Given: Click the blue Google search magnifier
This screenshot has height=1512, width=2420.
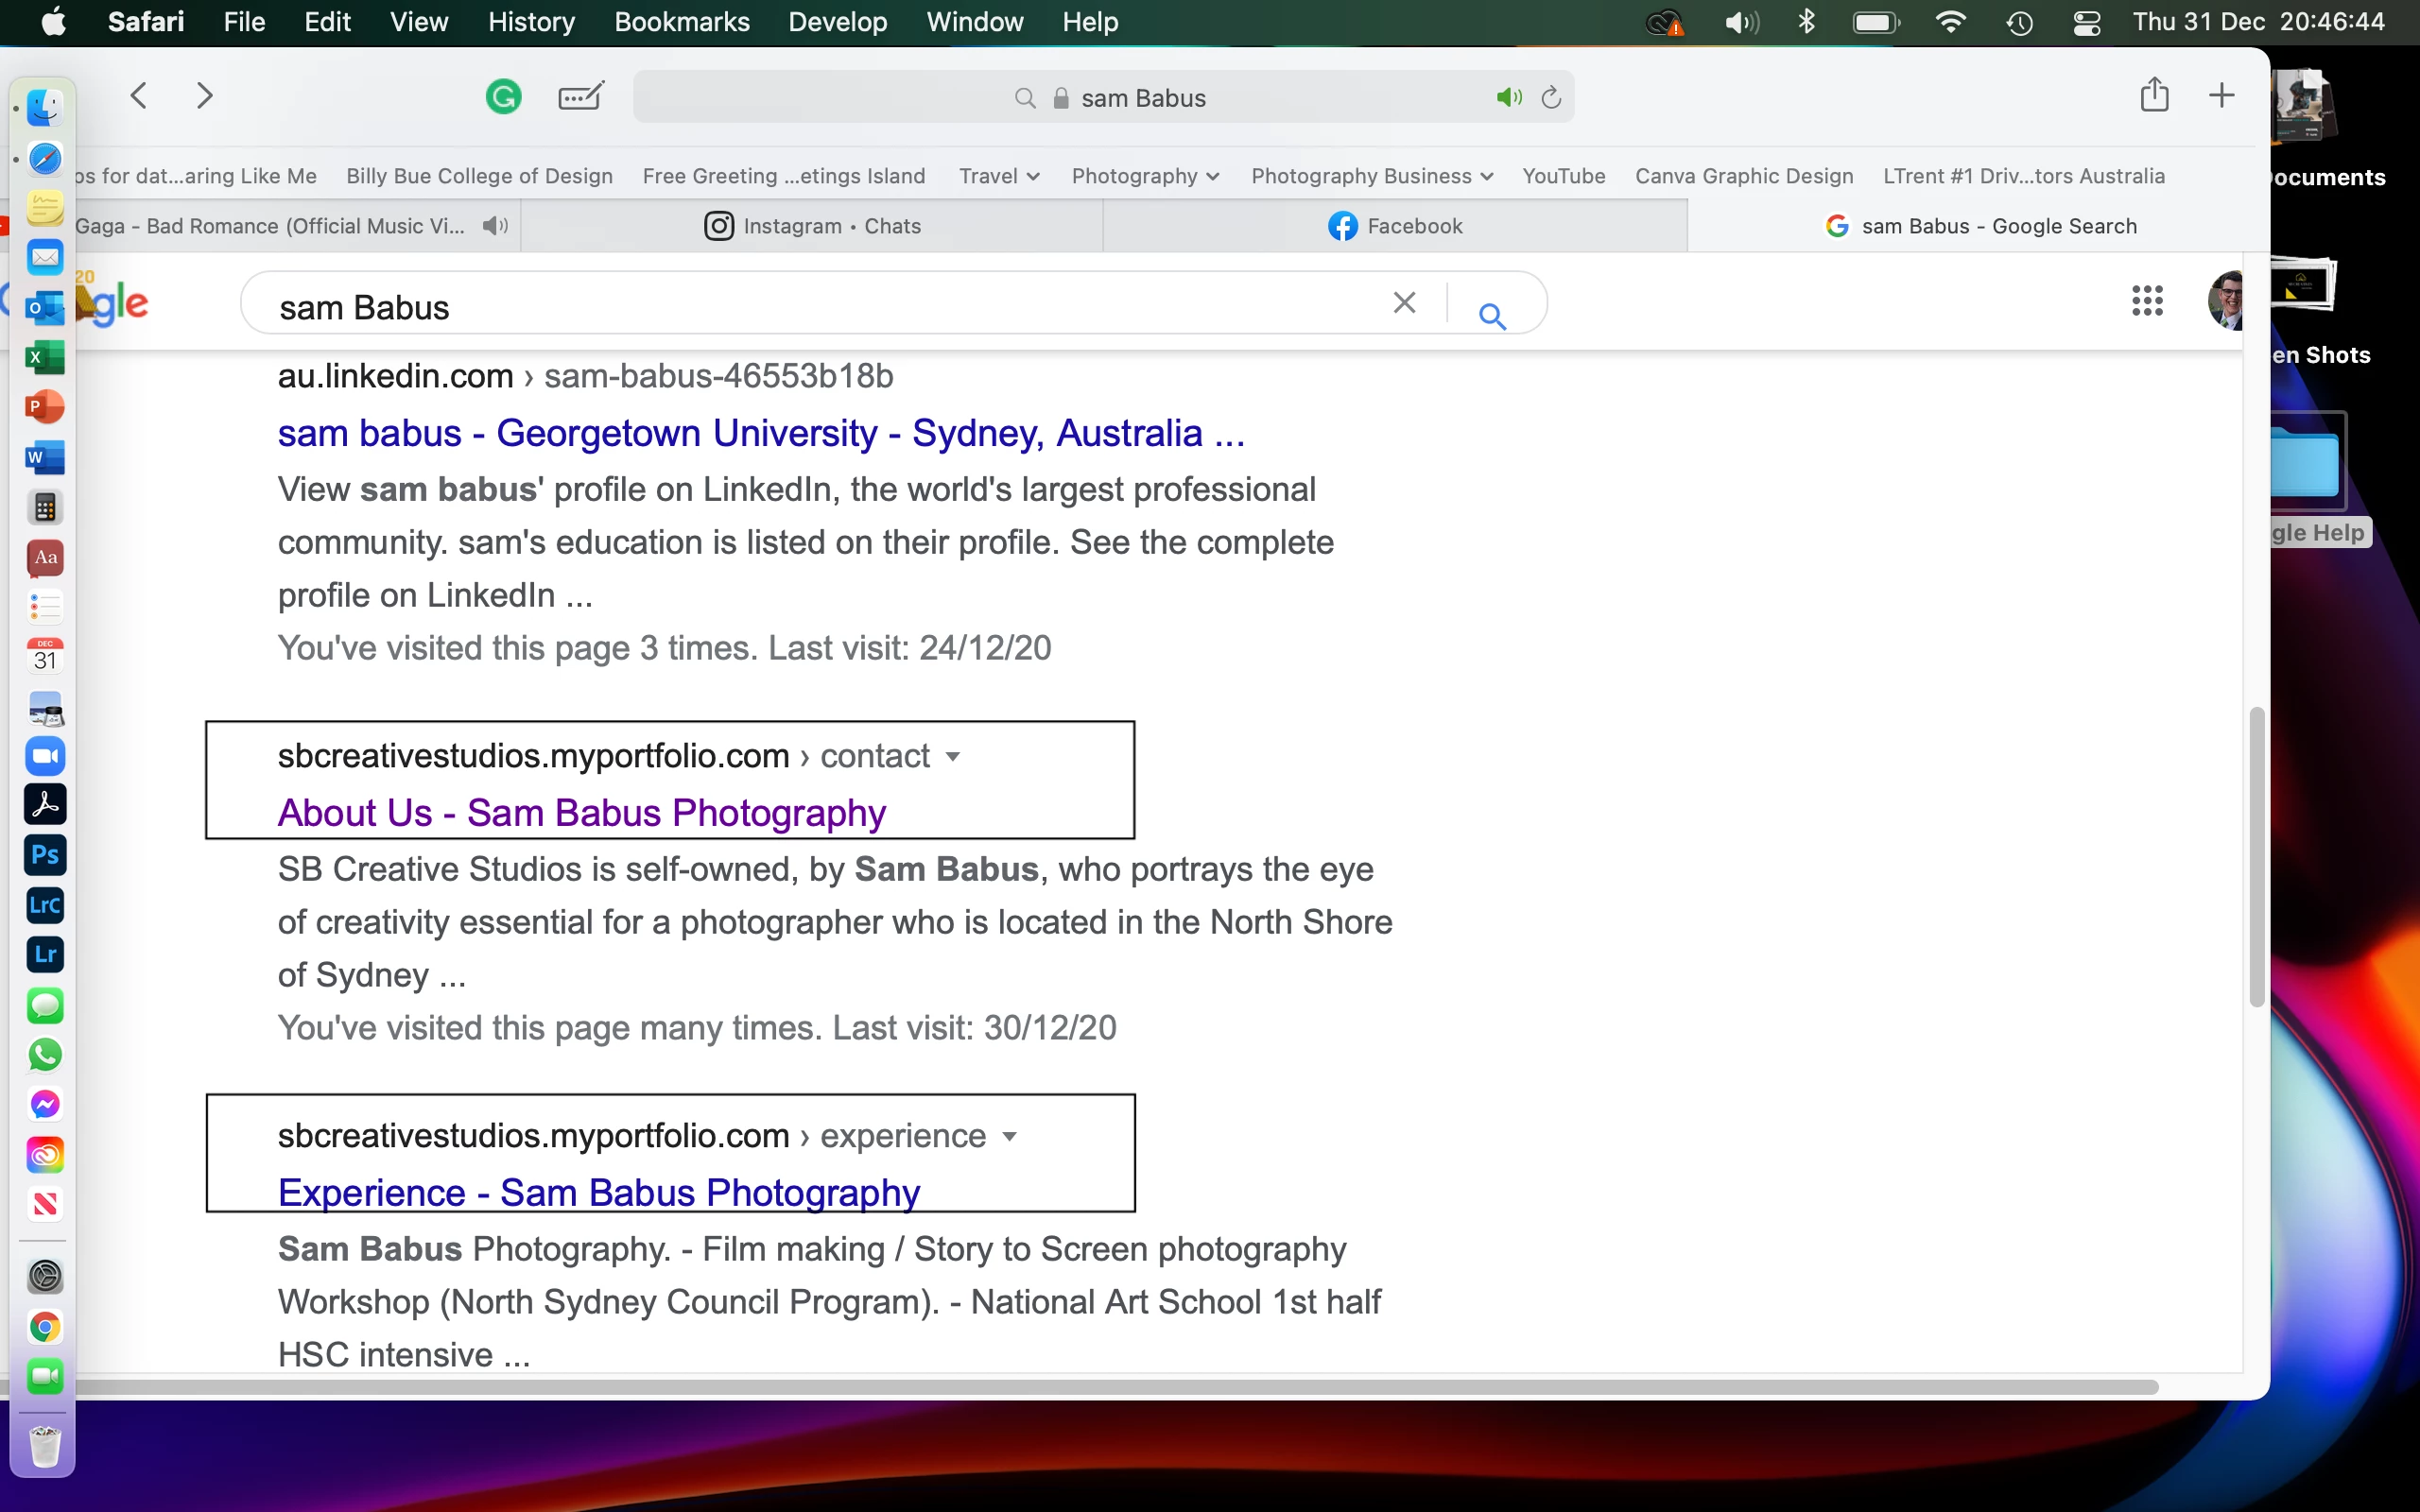Looking at the screenshot, I should tap(1492, 316).
